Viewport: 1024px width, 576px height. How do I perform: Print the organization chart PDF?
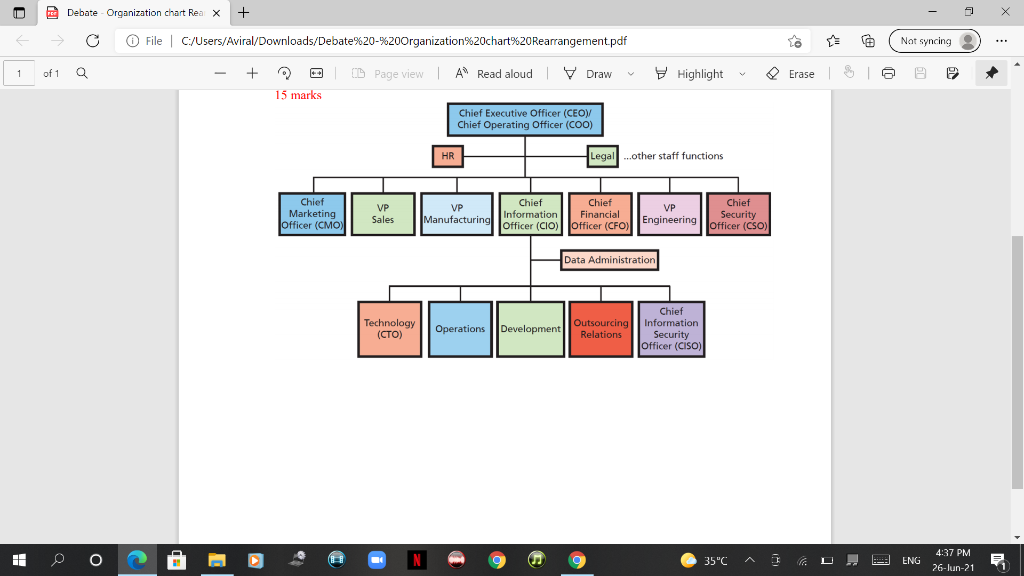click(x=889, y=72)
